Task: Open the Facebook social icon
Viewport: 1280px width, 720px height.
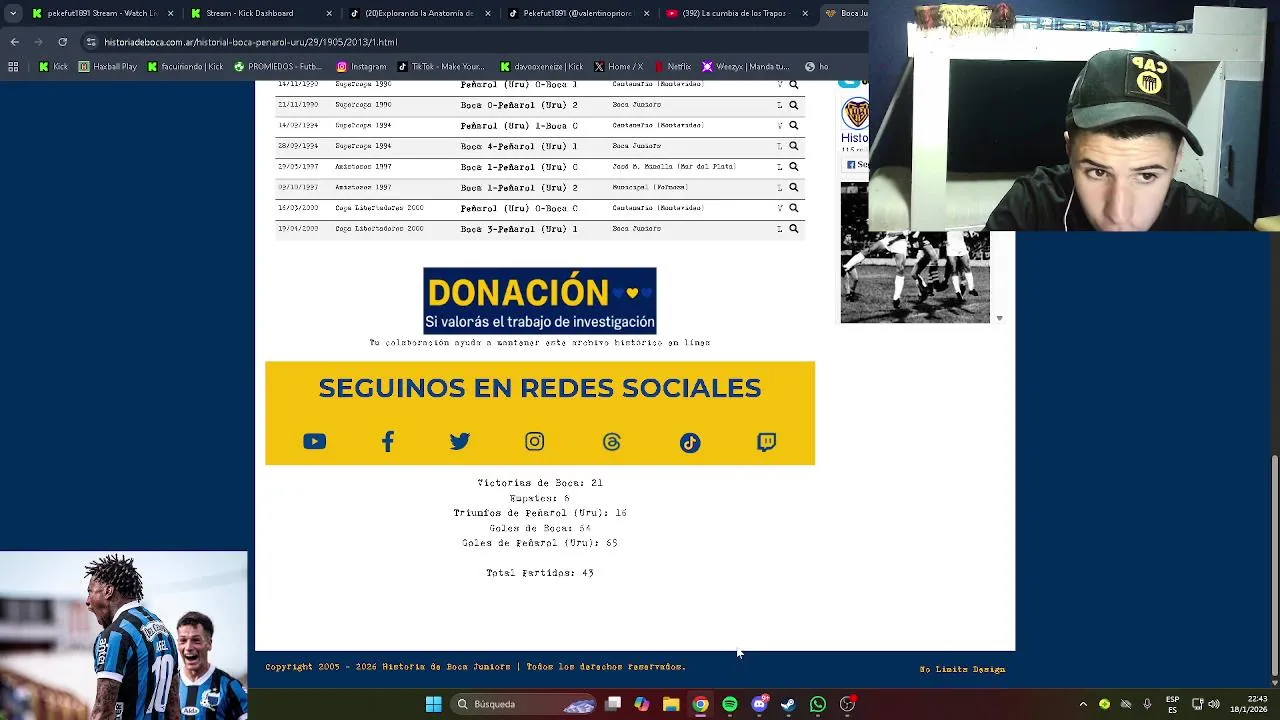Action: coord(388,441)
